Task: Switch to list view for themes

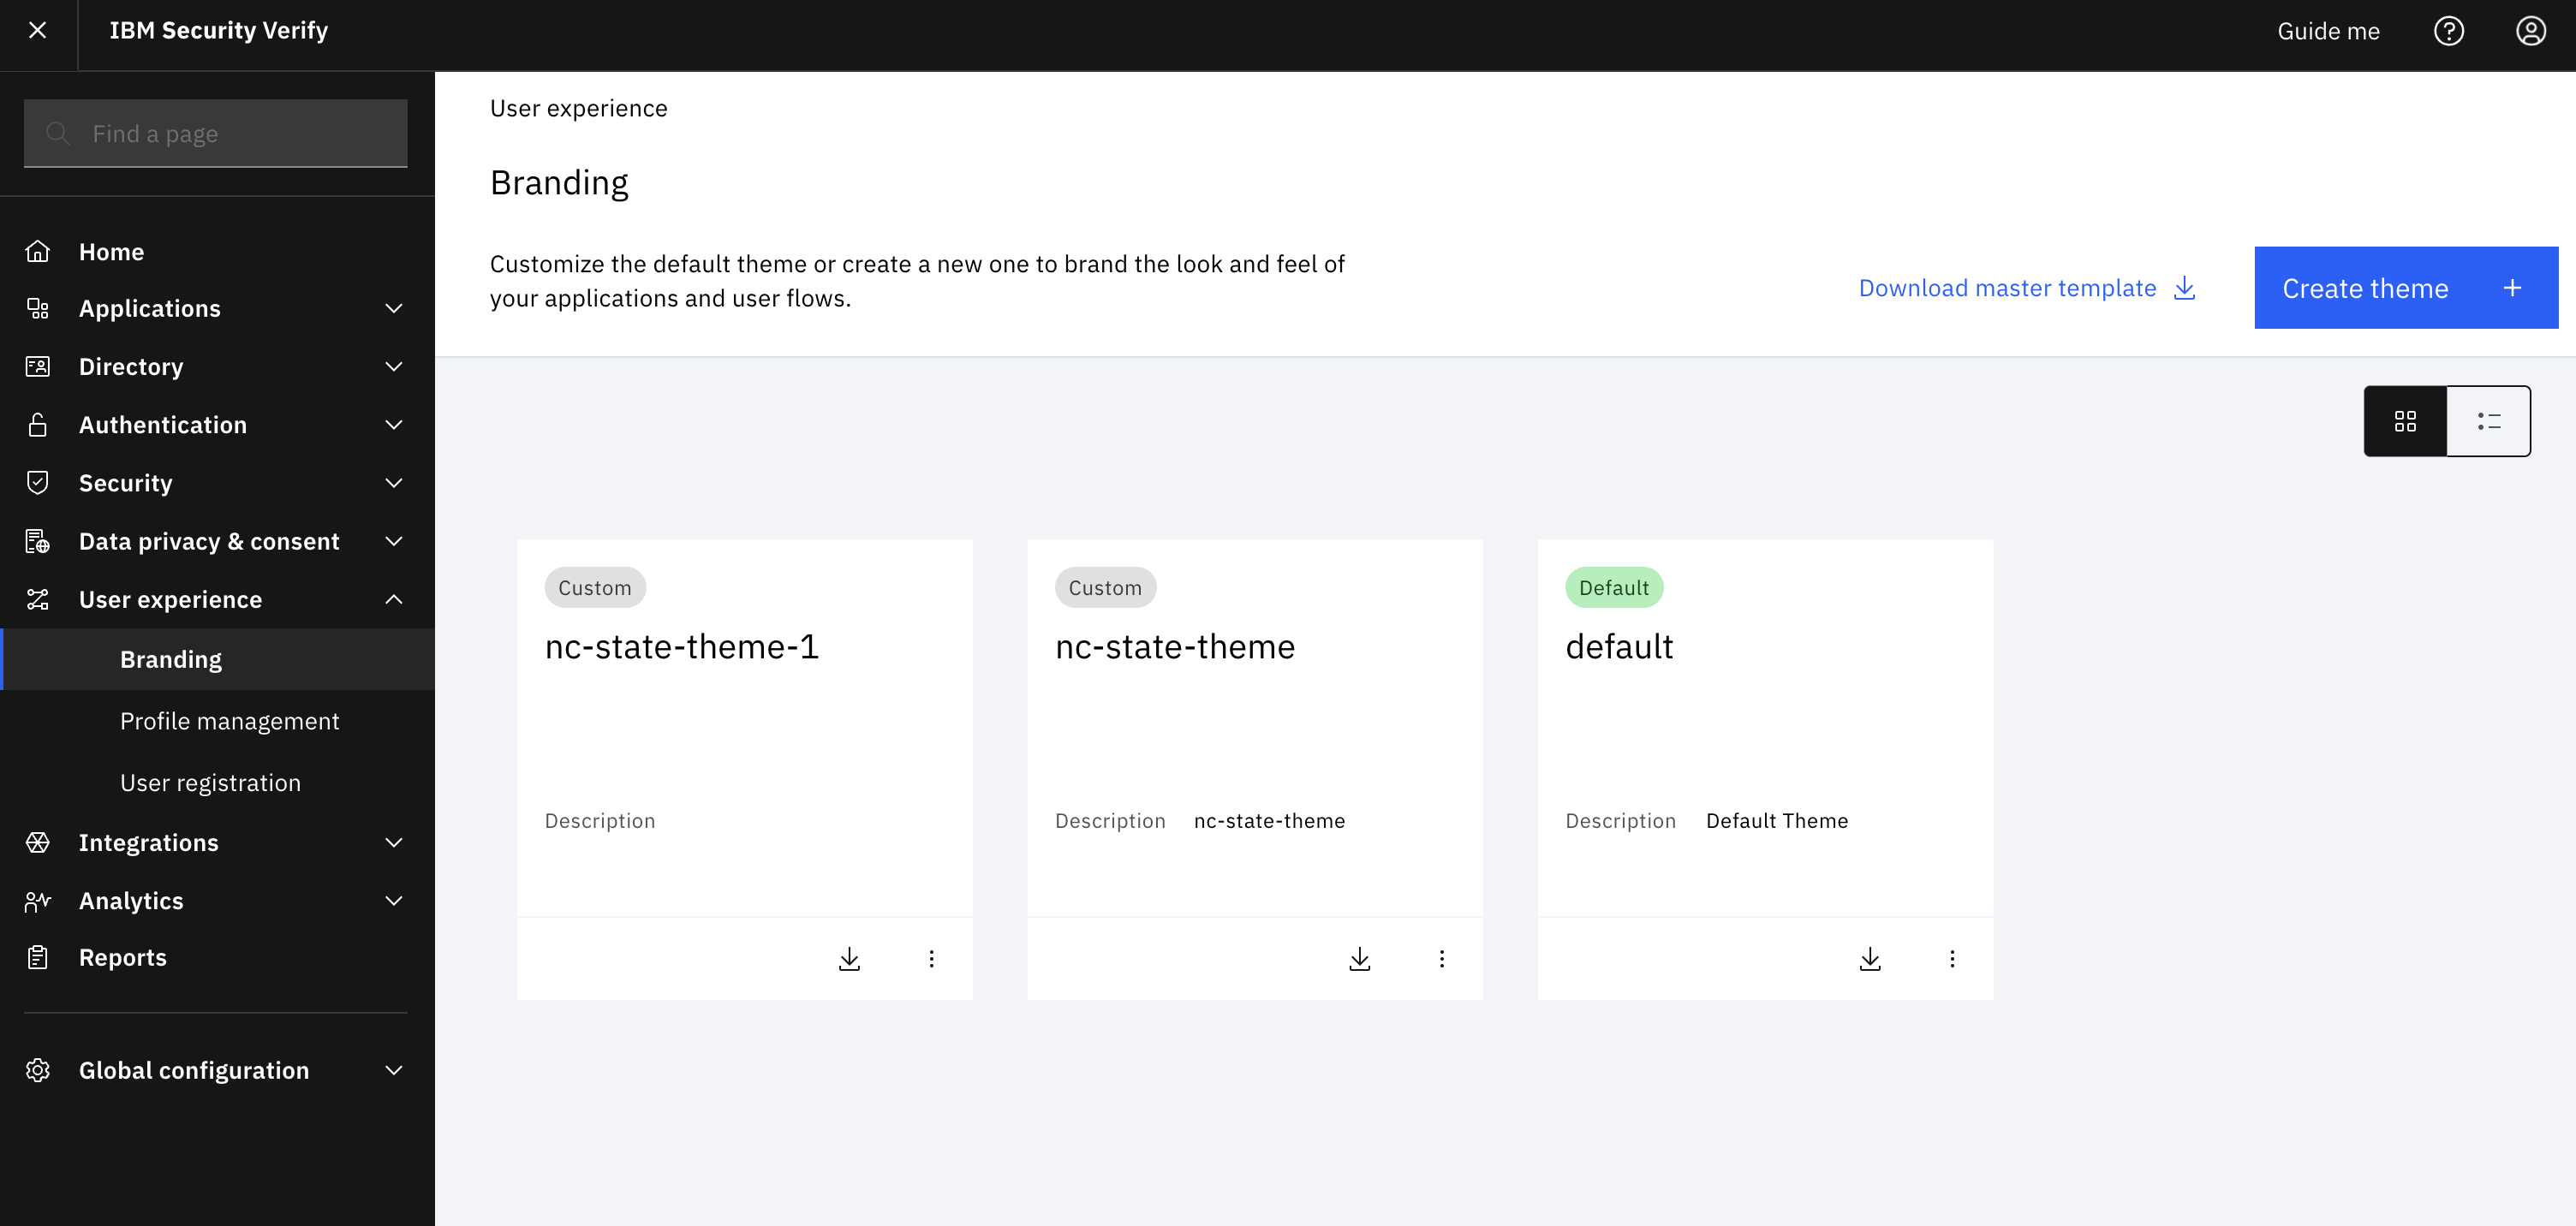Action: coord(2488,420)
